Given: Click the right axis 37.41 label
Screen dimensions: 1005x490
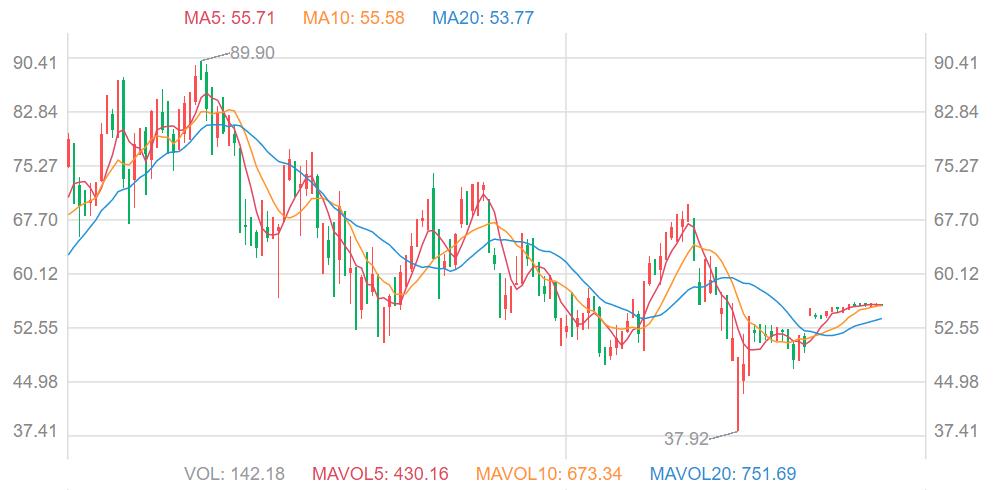Looking at the screenshot, I should coord(954,432).
